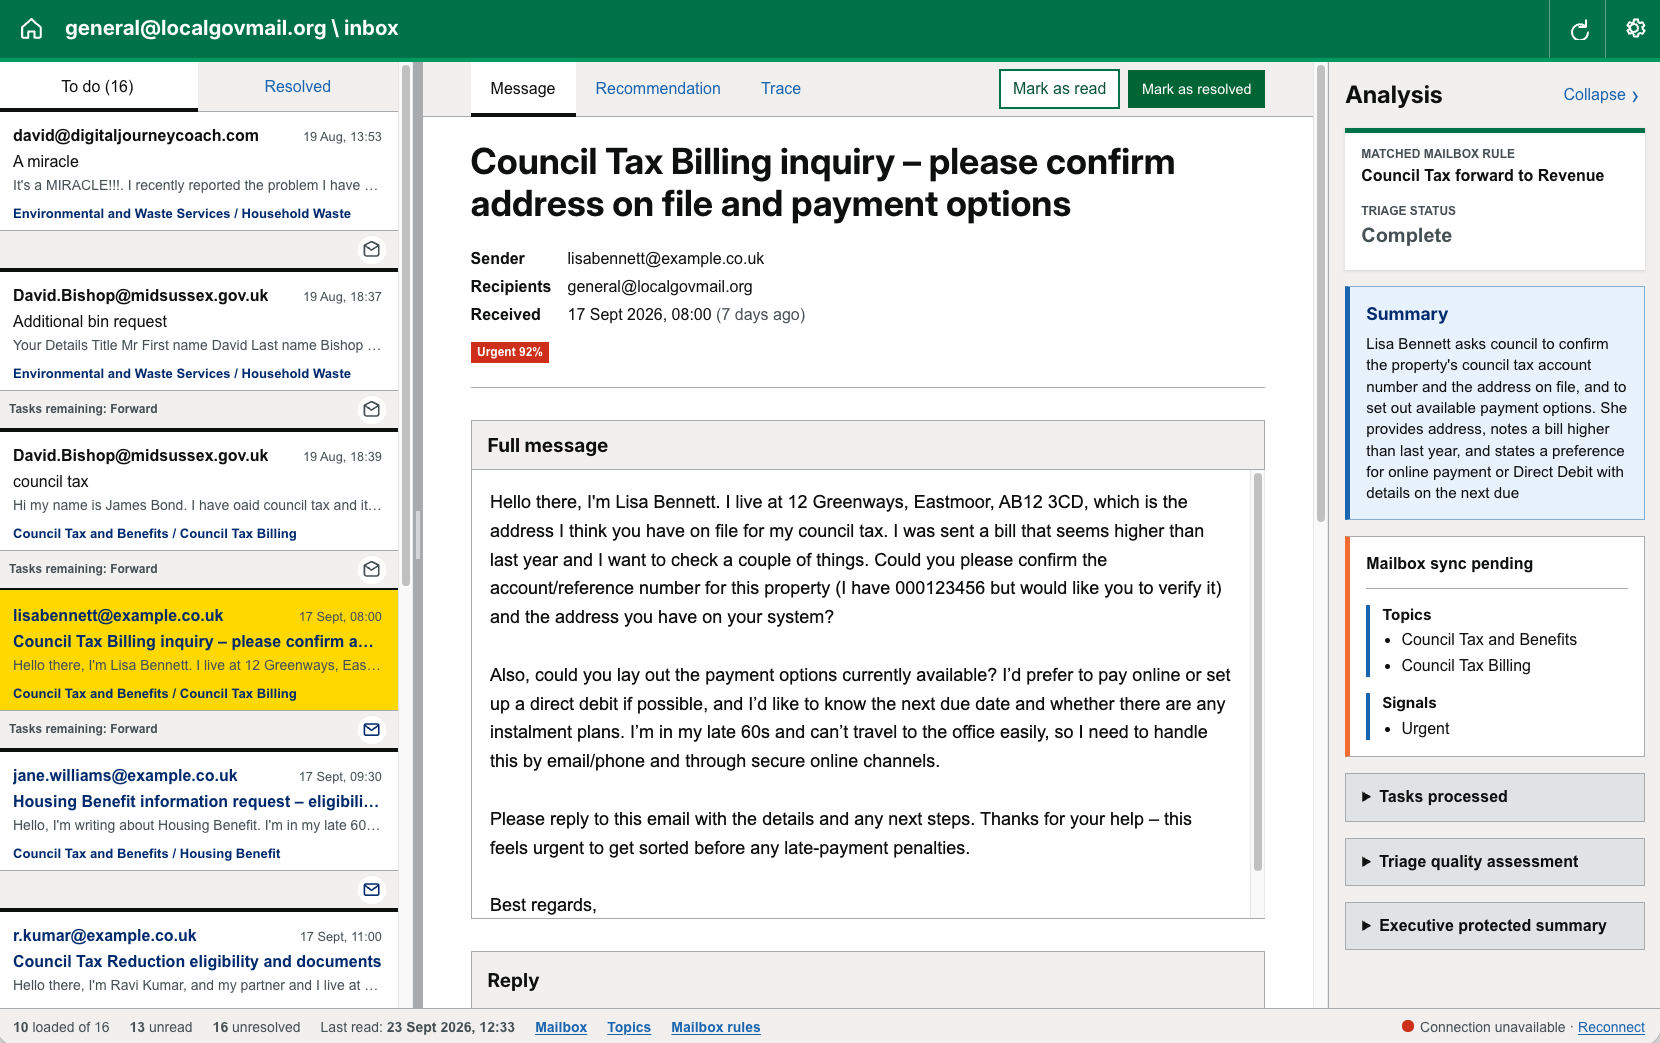This screenshot has height=1043, width=1660.
Task: Open the Mailbox link in status bar
Action: pyautogui.click(x=561, y=1027)
